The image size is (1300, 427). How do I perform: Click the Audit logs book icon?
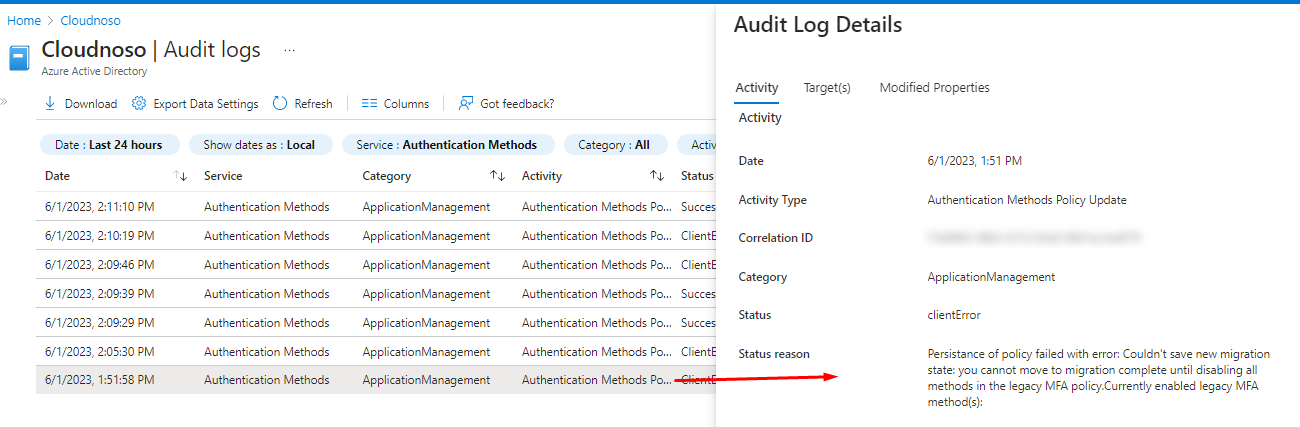(x=19, y=58)
